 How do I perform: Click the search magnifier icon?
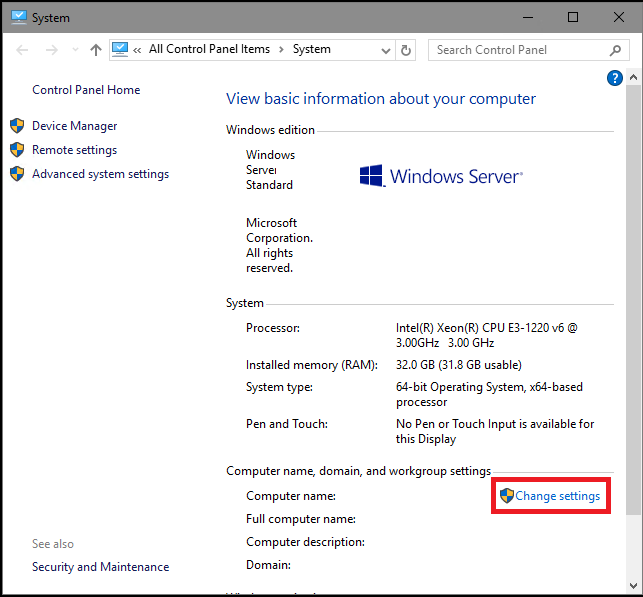click(615, 50)
